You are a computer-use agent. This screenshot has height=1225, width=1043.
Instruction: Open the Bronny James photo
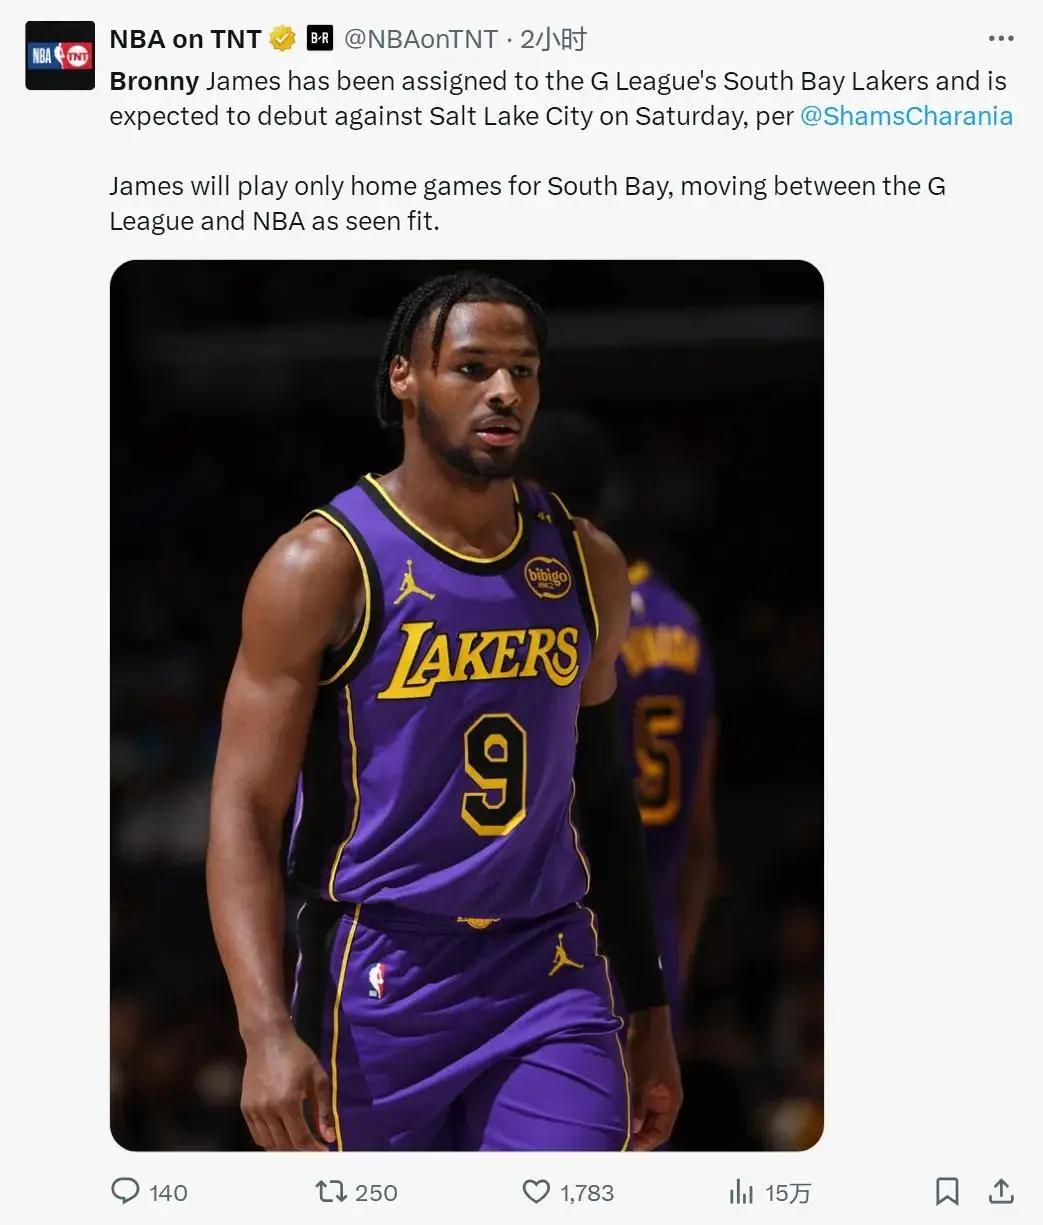pos(467,705)
